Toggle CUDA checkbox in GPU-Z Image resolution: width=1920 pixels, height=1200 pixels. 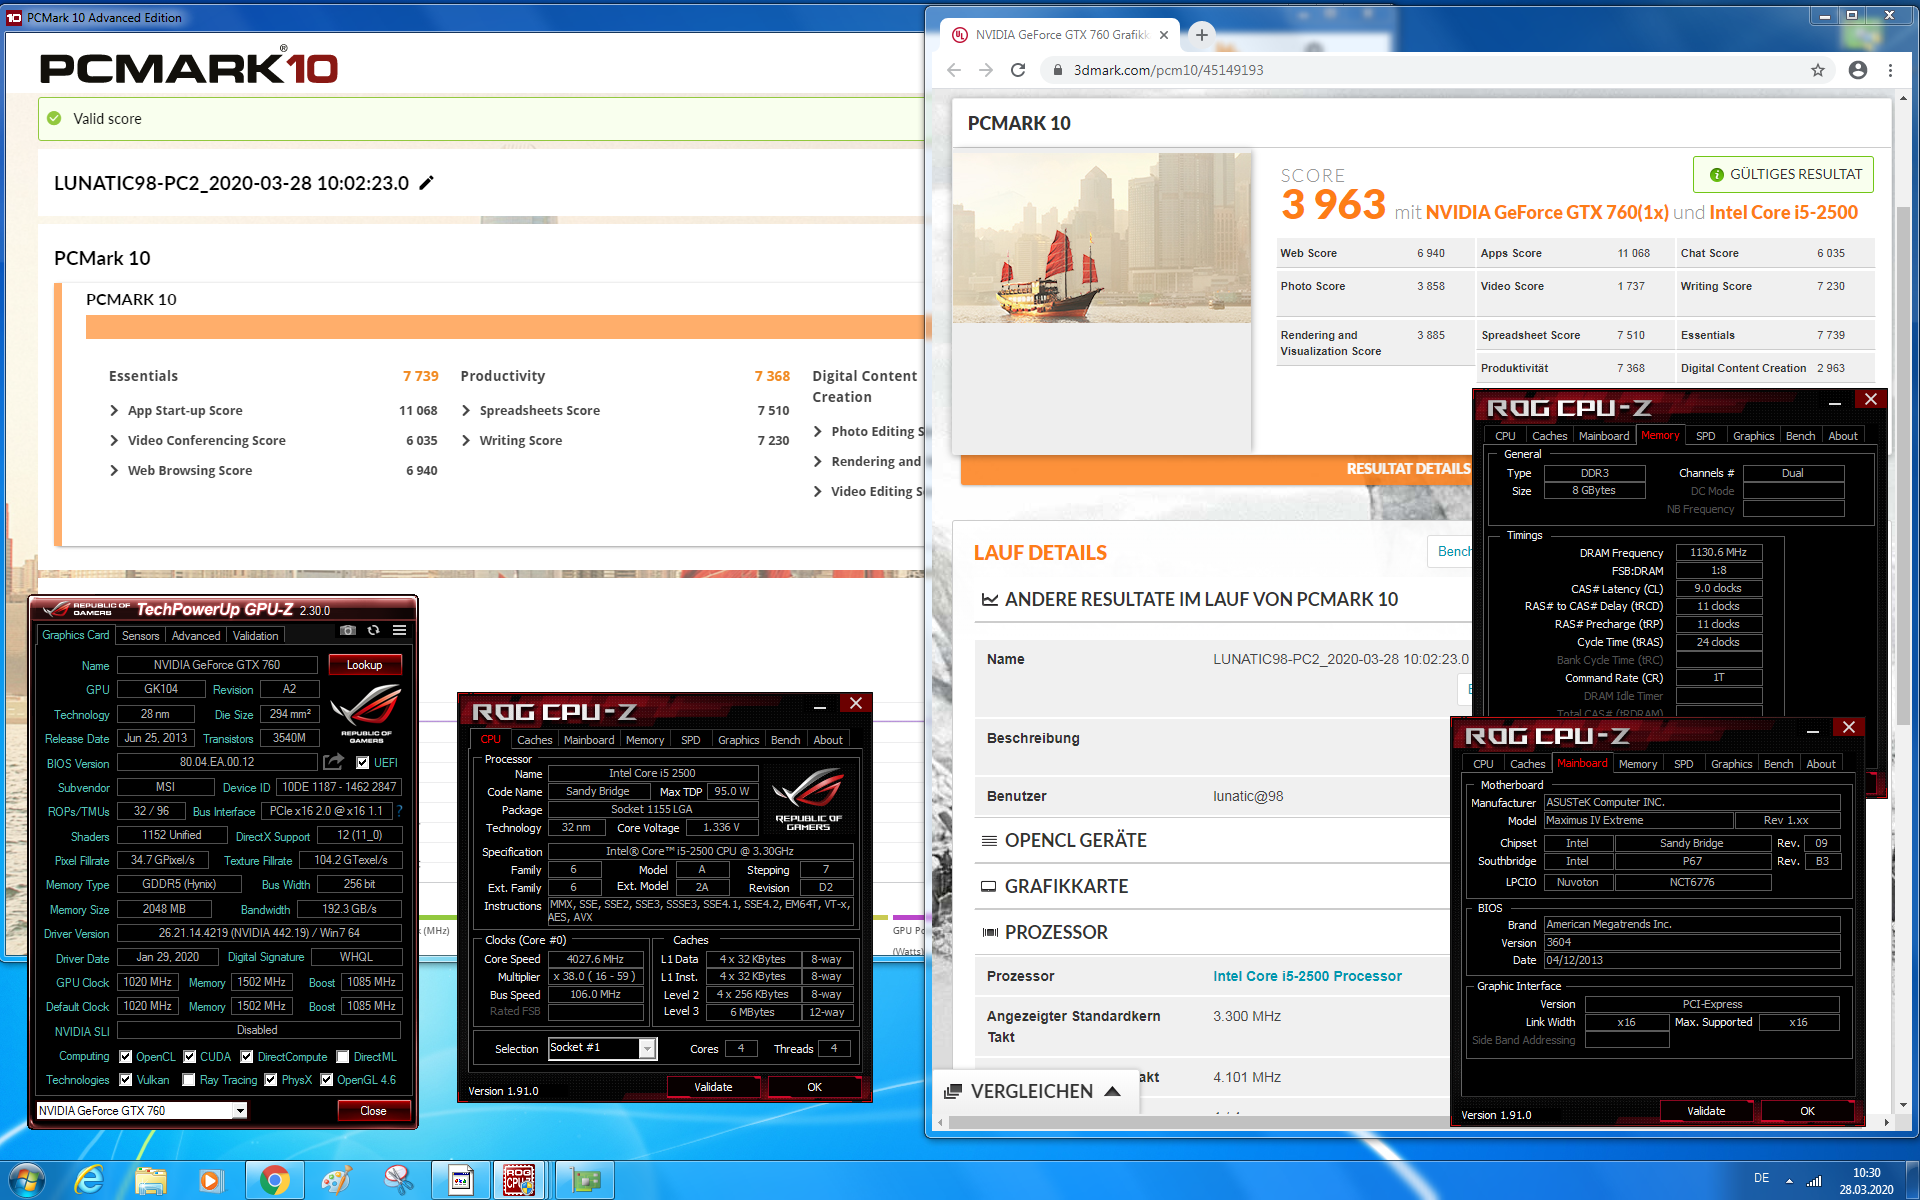[190, 1057]
